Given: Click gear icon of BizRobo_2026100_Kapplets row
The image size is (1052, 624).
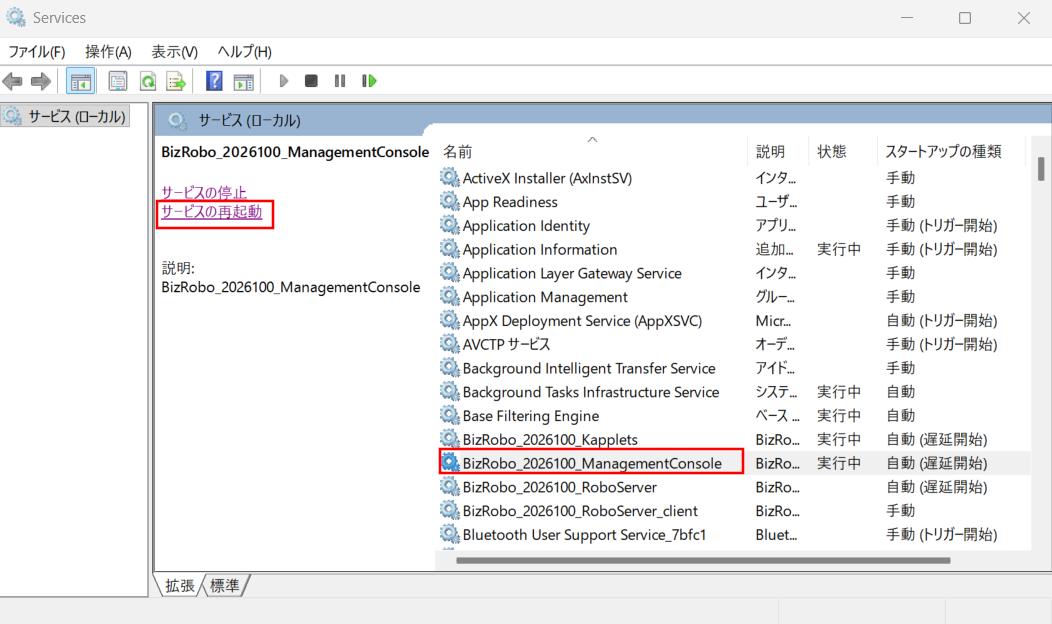Looking at the screenshot, I should (x=449, y=439).
